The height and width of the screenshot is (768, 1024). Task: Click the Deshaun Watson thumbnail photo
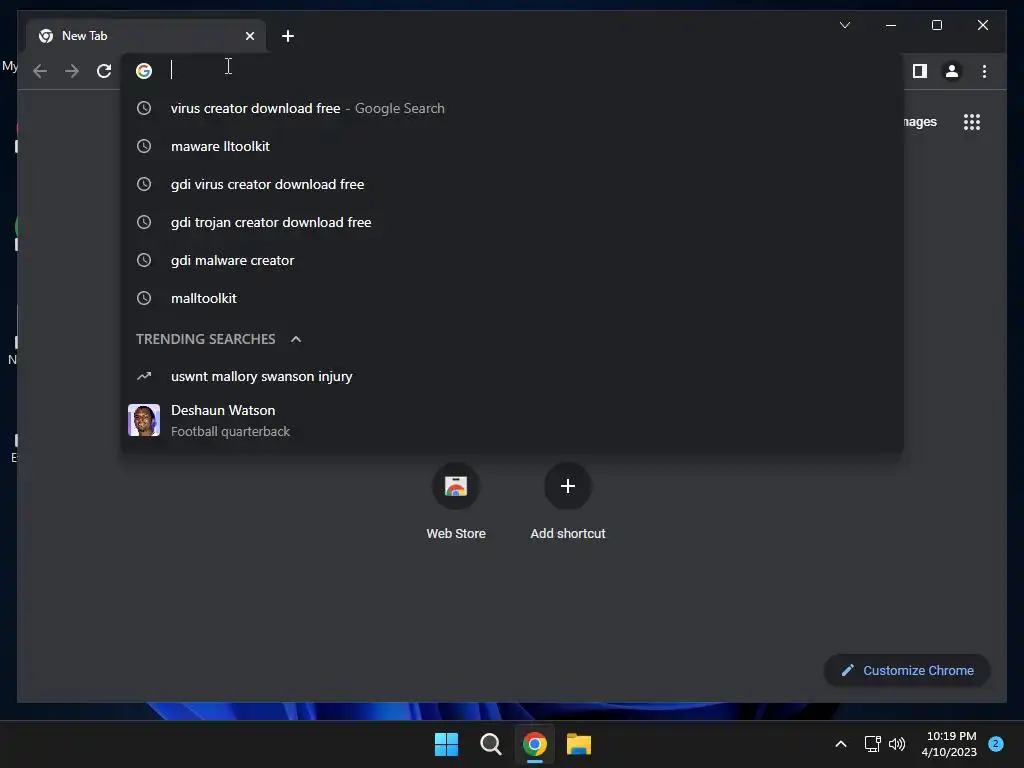[144, 420]
